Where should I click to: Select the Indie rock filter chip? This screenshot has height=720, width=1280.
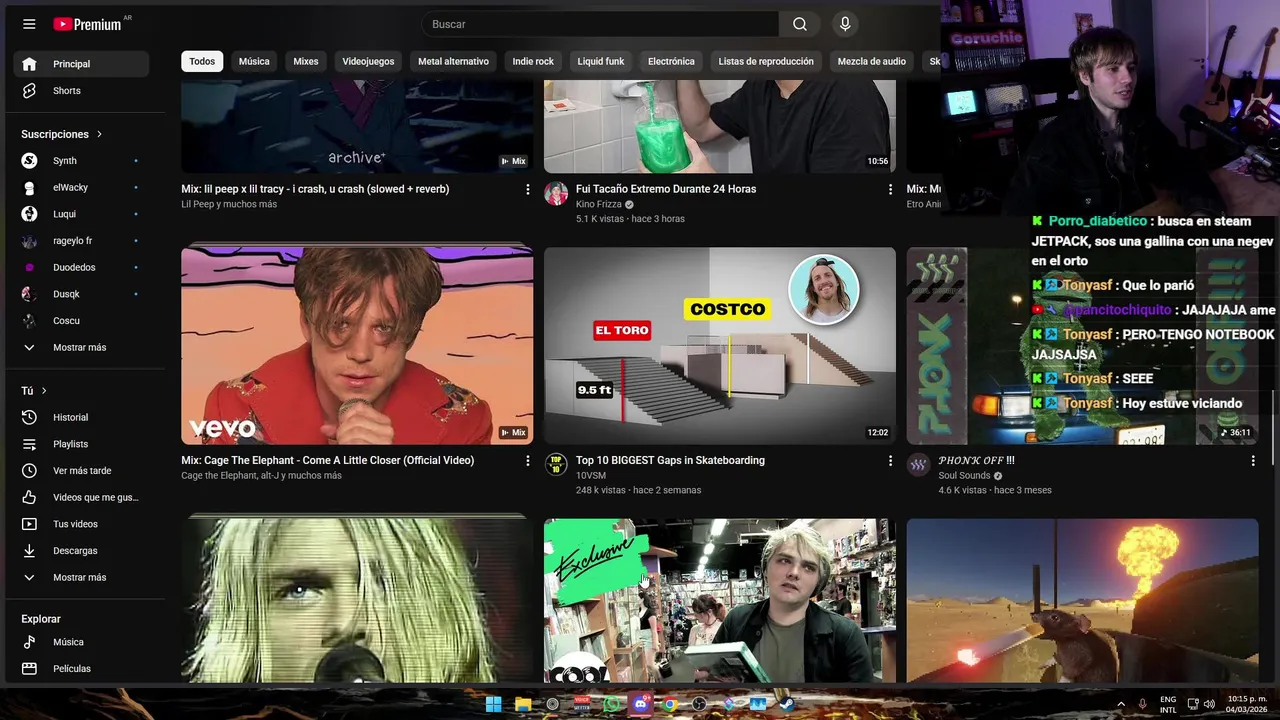coord(533,61)
